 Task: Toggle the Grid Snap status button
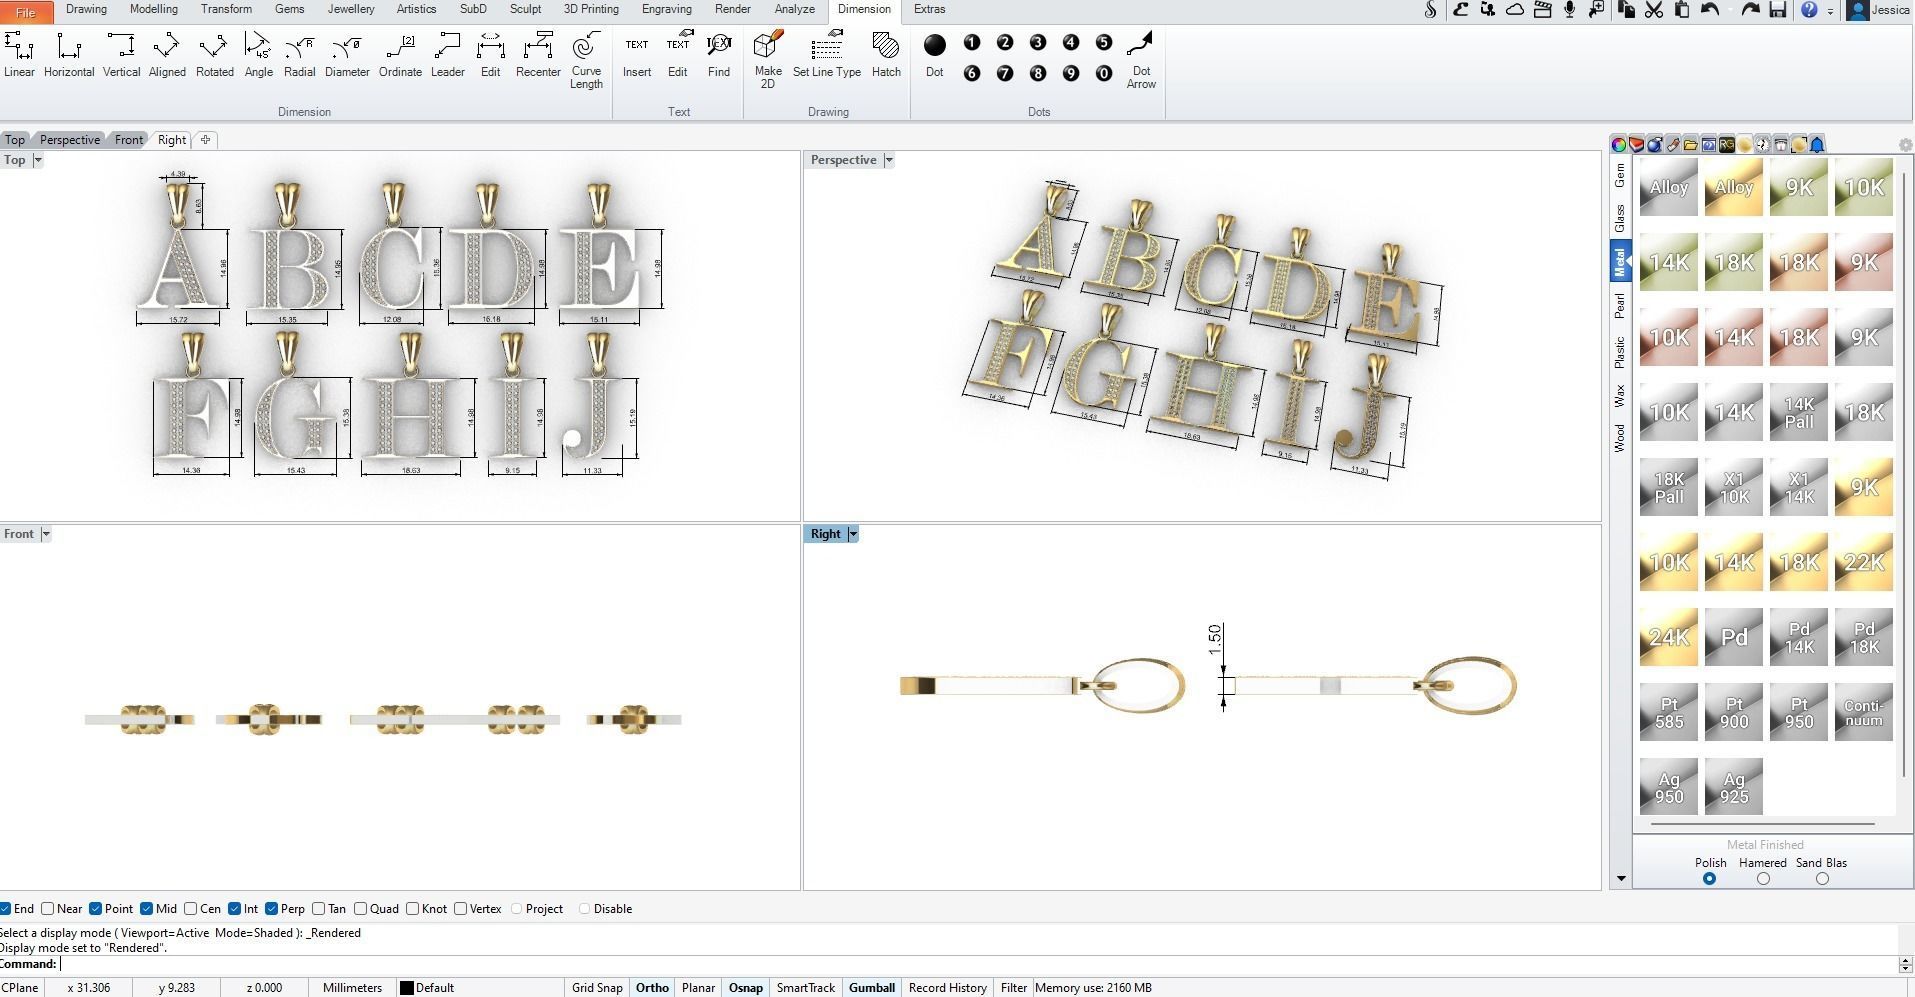point(597,988)
